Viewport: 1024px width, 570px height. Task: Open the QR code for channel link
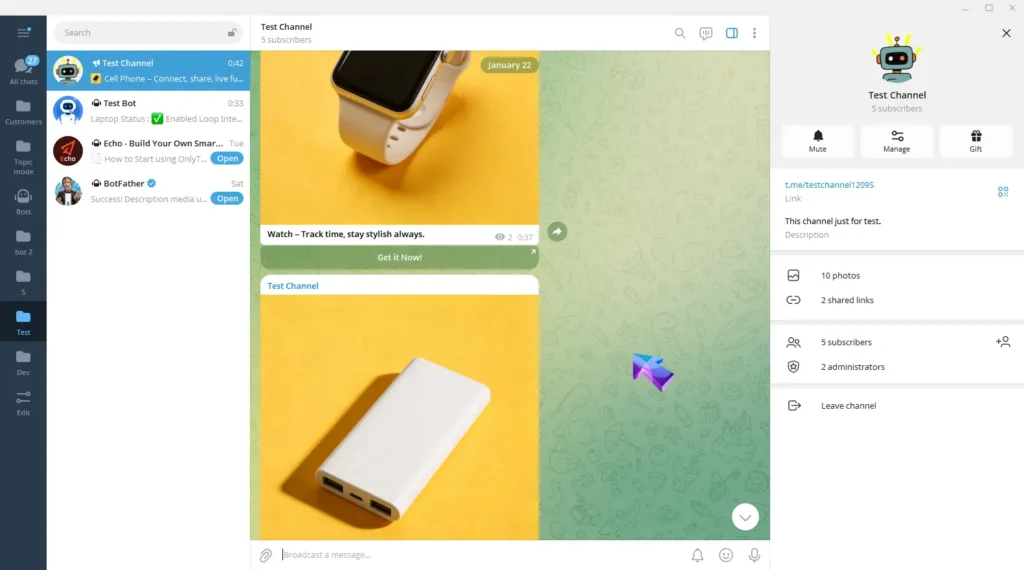click(1003, 191)
